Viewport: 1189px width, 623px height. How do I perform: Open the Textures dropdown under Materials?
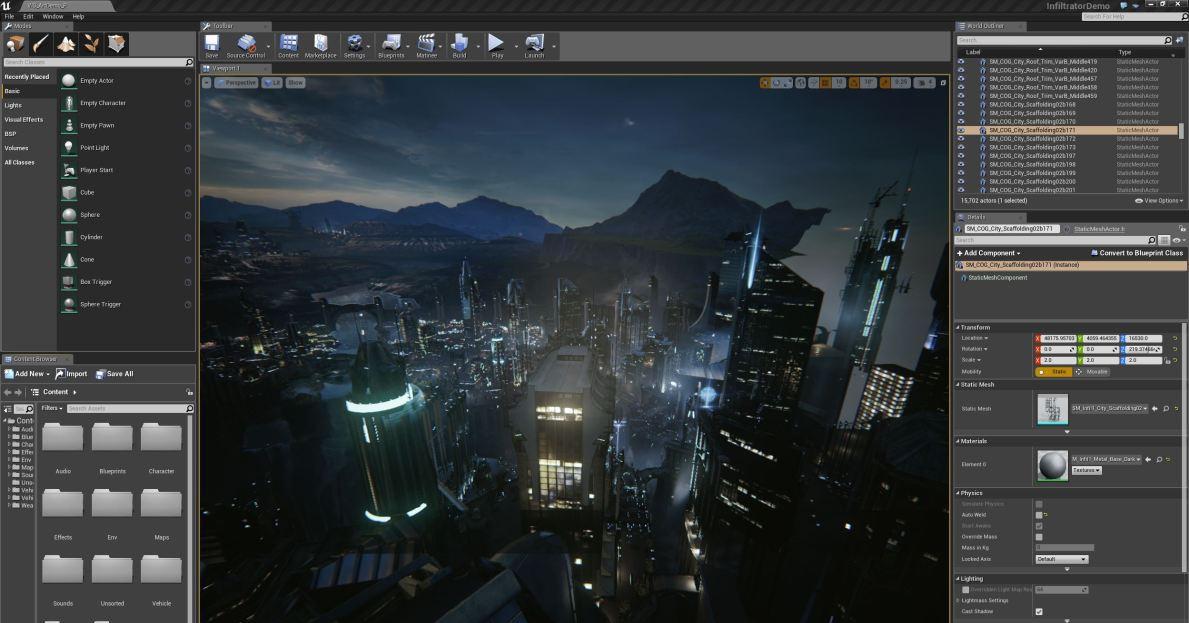click(x=1087, y=471)
